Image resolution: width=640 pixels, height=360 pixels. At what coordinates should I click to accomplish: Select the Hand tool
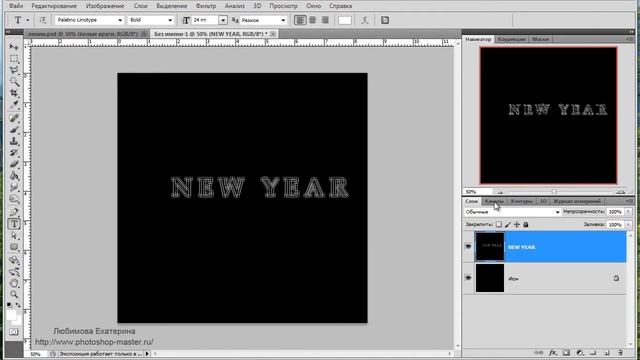[x=14, y=283]
